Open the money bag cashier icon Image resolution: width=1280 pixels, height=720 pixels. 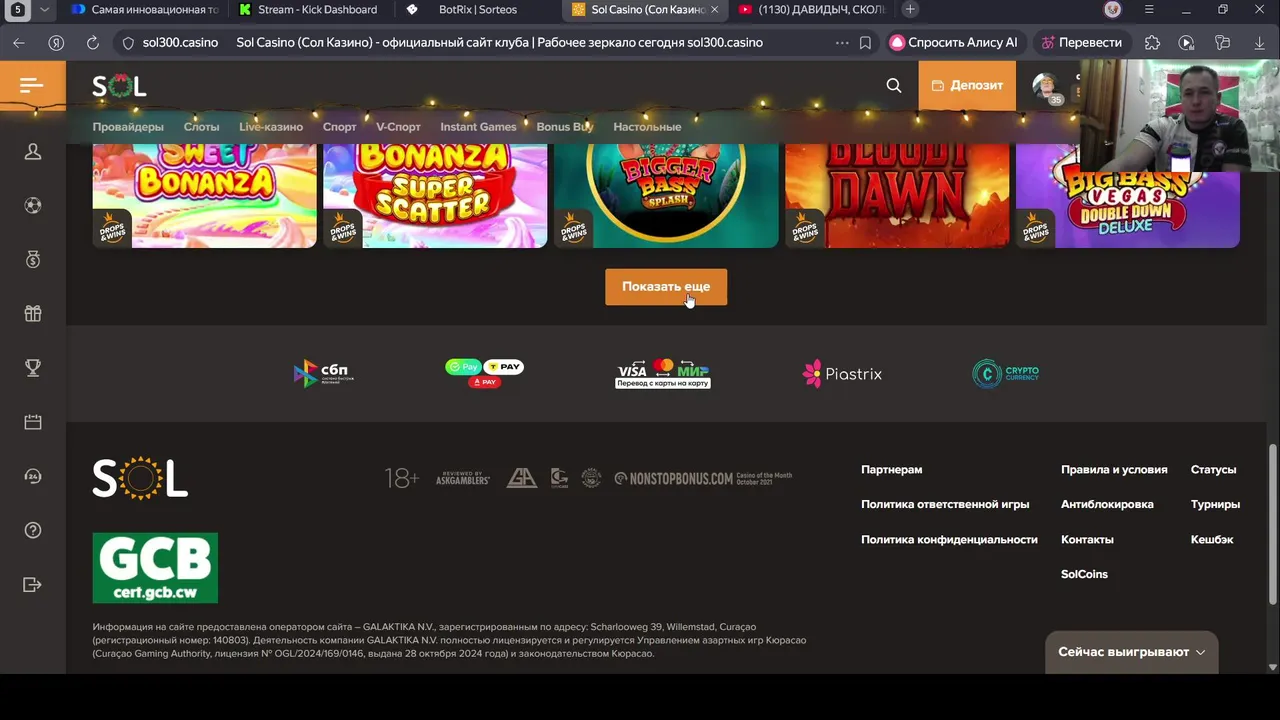coord(33,260)
